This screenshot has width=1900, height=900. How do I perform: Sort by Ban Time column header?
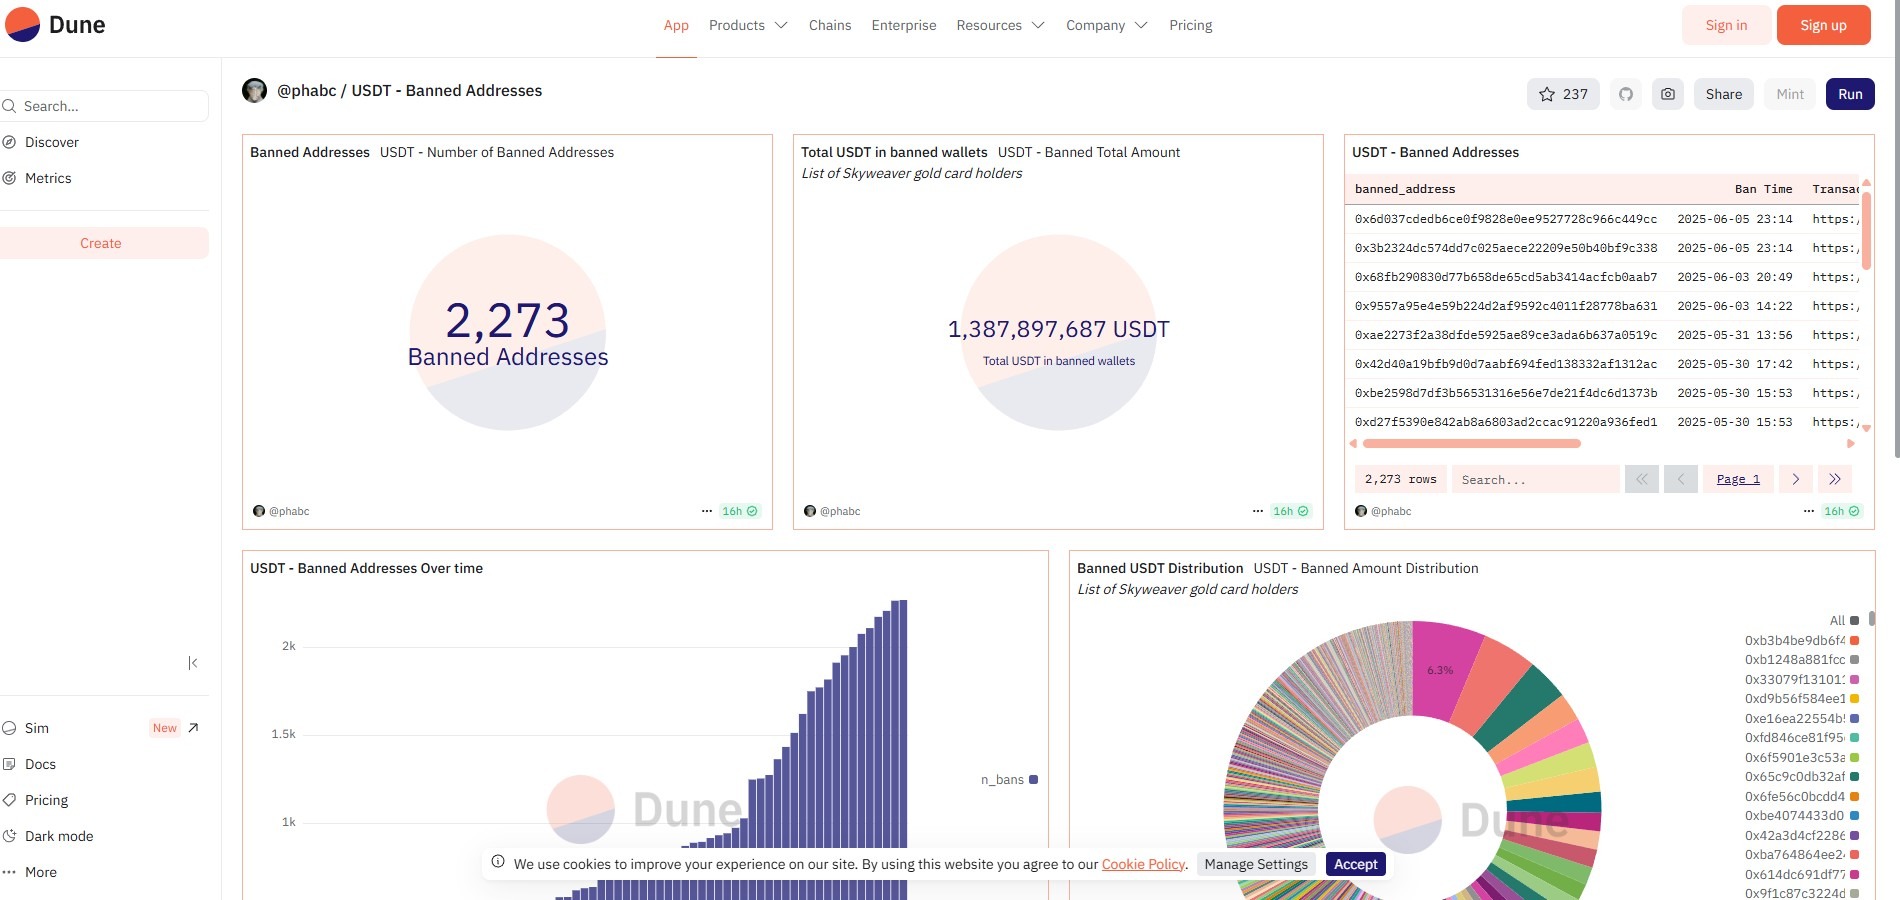click(1763, 189)
